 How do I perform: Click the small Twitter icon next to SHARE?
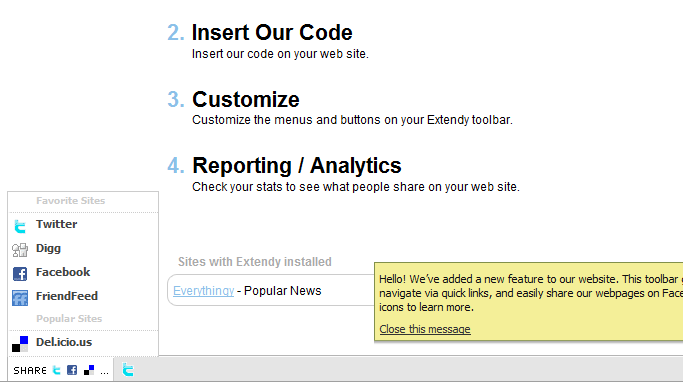click(57, 370)
